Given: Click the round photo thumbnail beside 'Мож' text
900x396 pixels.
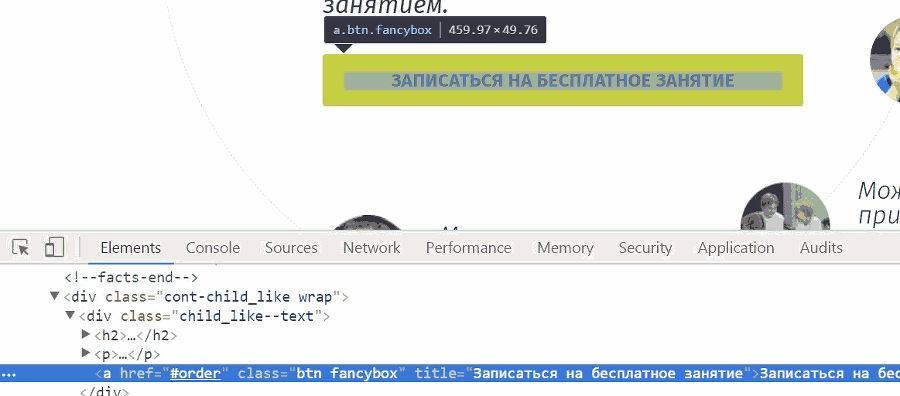Looking at the screenshot, I should [x=785, y=208].
